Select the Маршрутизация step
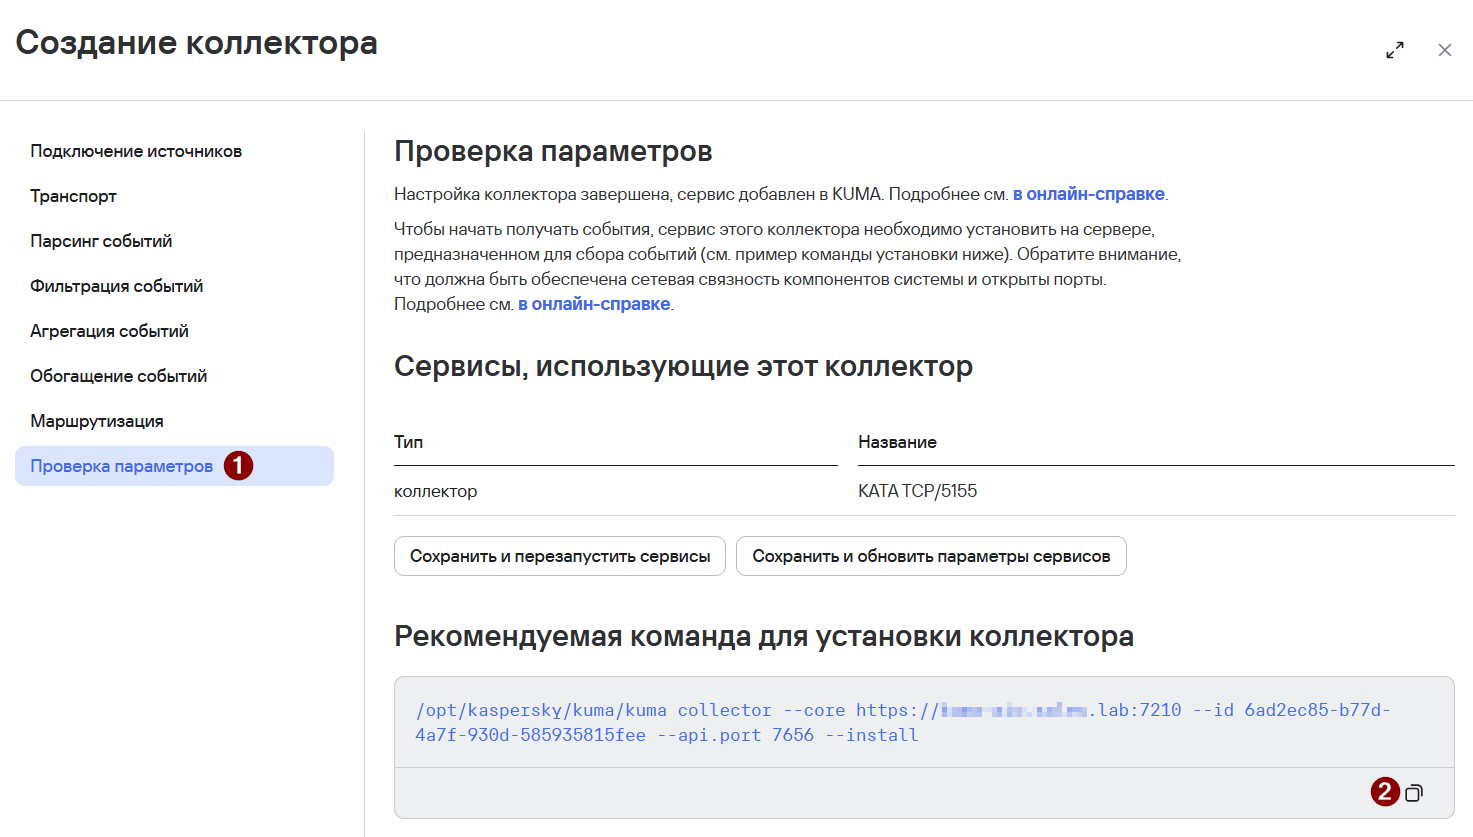The image size is (1473, 837). tap(96, 421)
